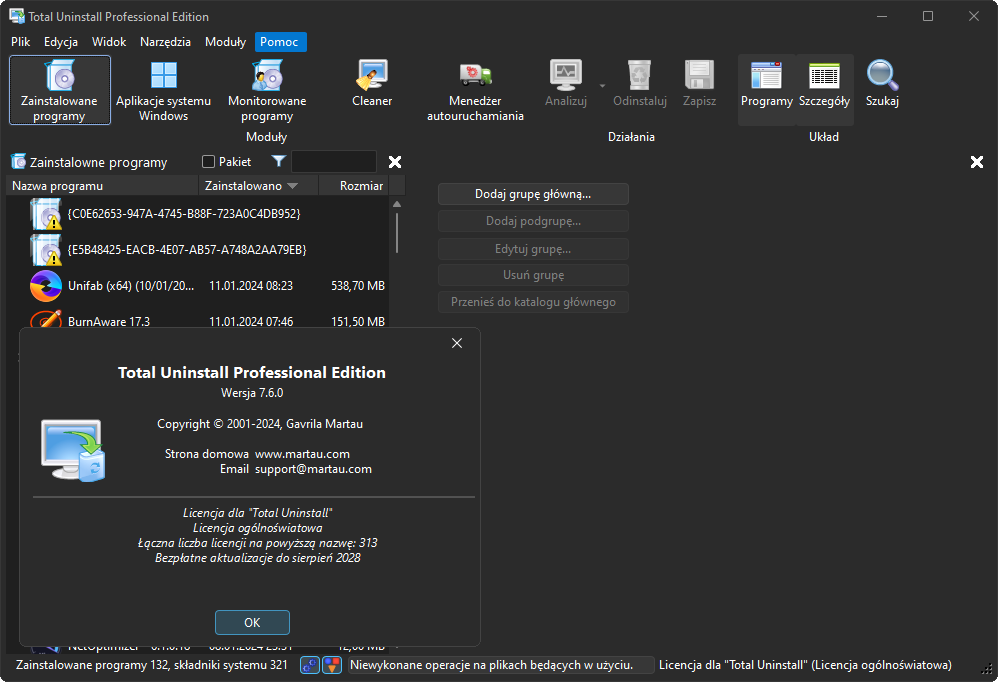
Task: Open the Pomoc menu
Action: [x=279, y=42]
